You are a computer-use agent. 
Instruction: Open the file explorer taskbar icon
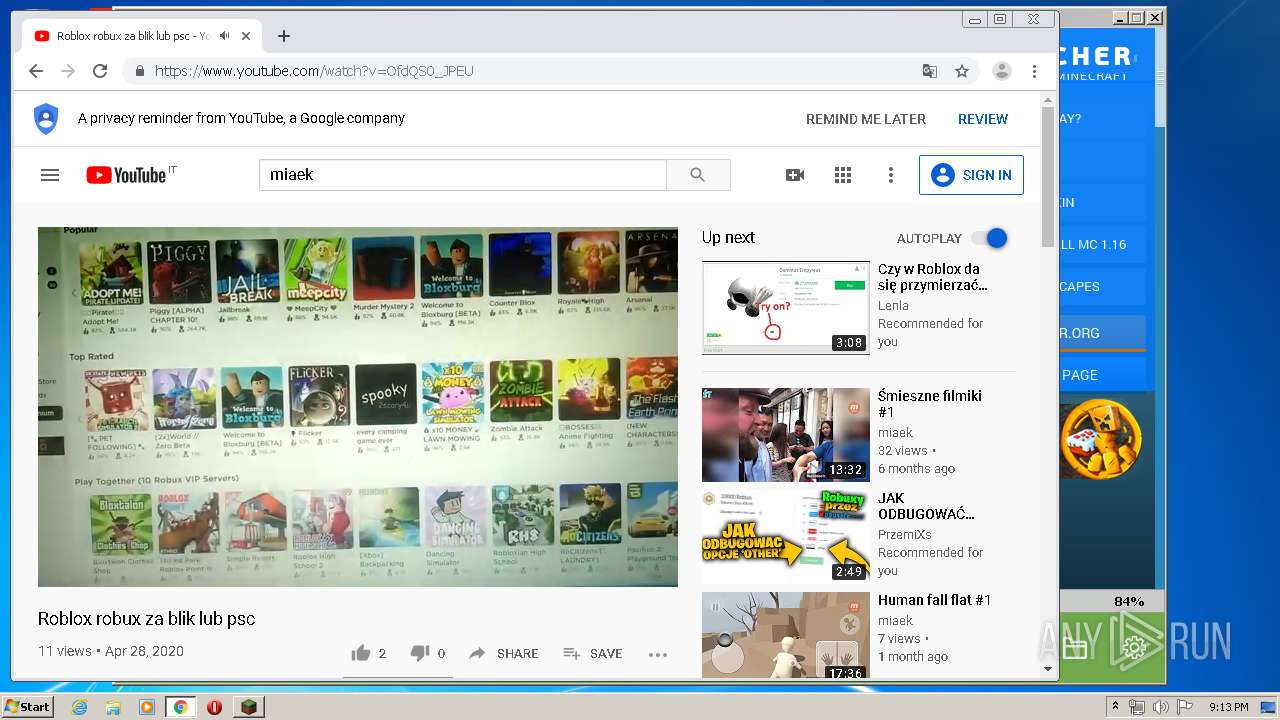coord(113,707)
